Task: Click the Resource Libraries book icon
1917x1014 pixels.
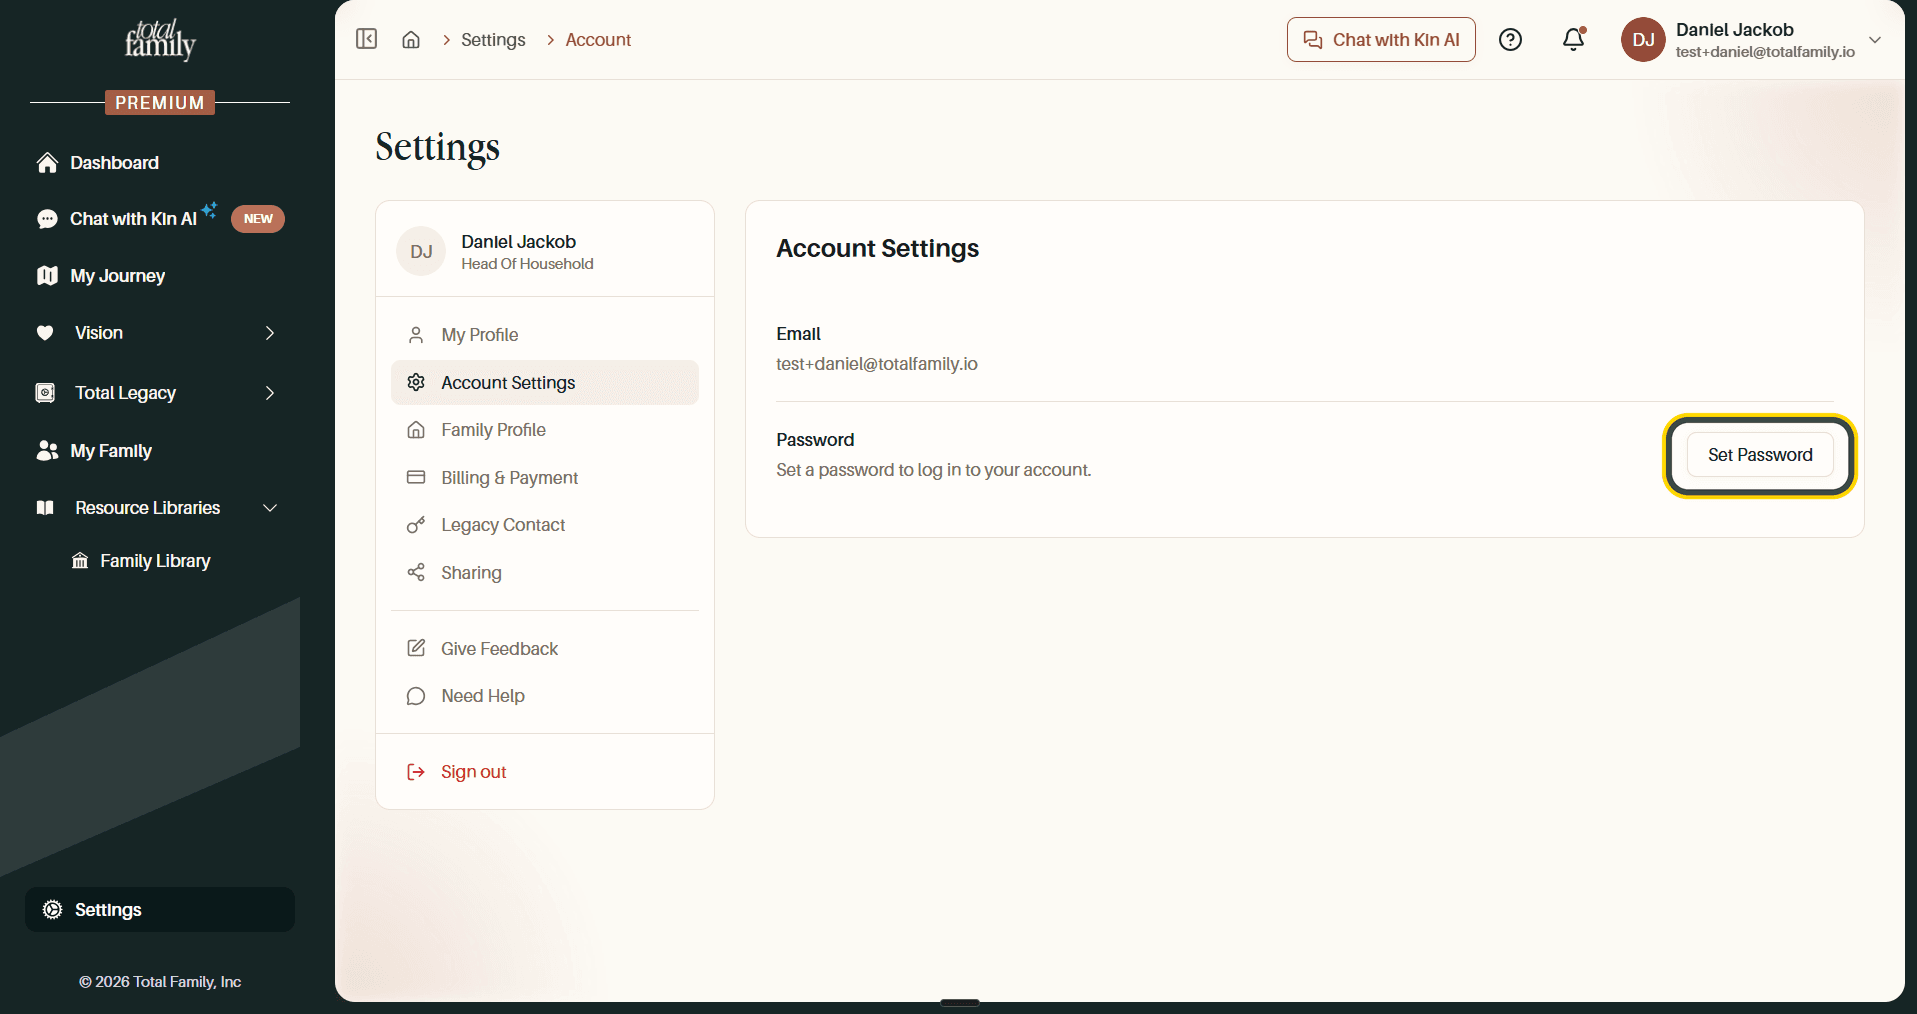Action: point(45,508)
